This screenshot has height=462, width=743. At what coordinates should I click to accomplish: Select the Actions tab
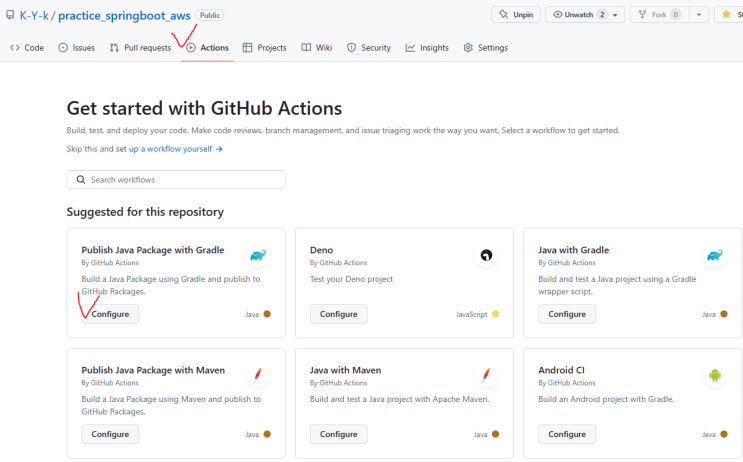208,48
